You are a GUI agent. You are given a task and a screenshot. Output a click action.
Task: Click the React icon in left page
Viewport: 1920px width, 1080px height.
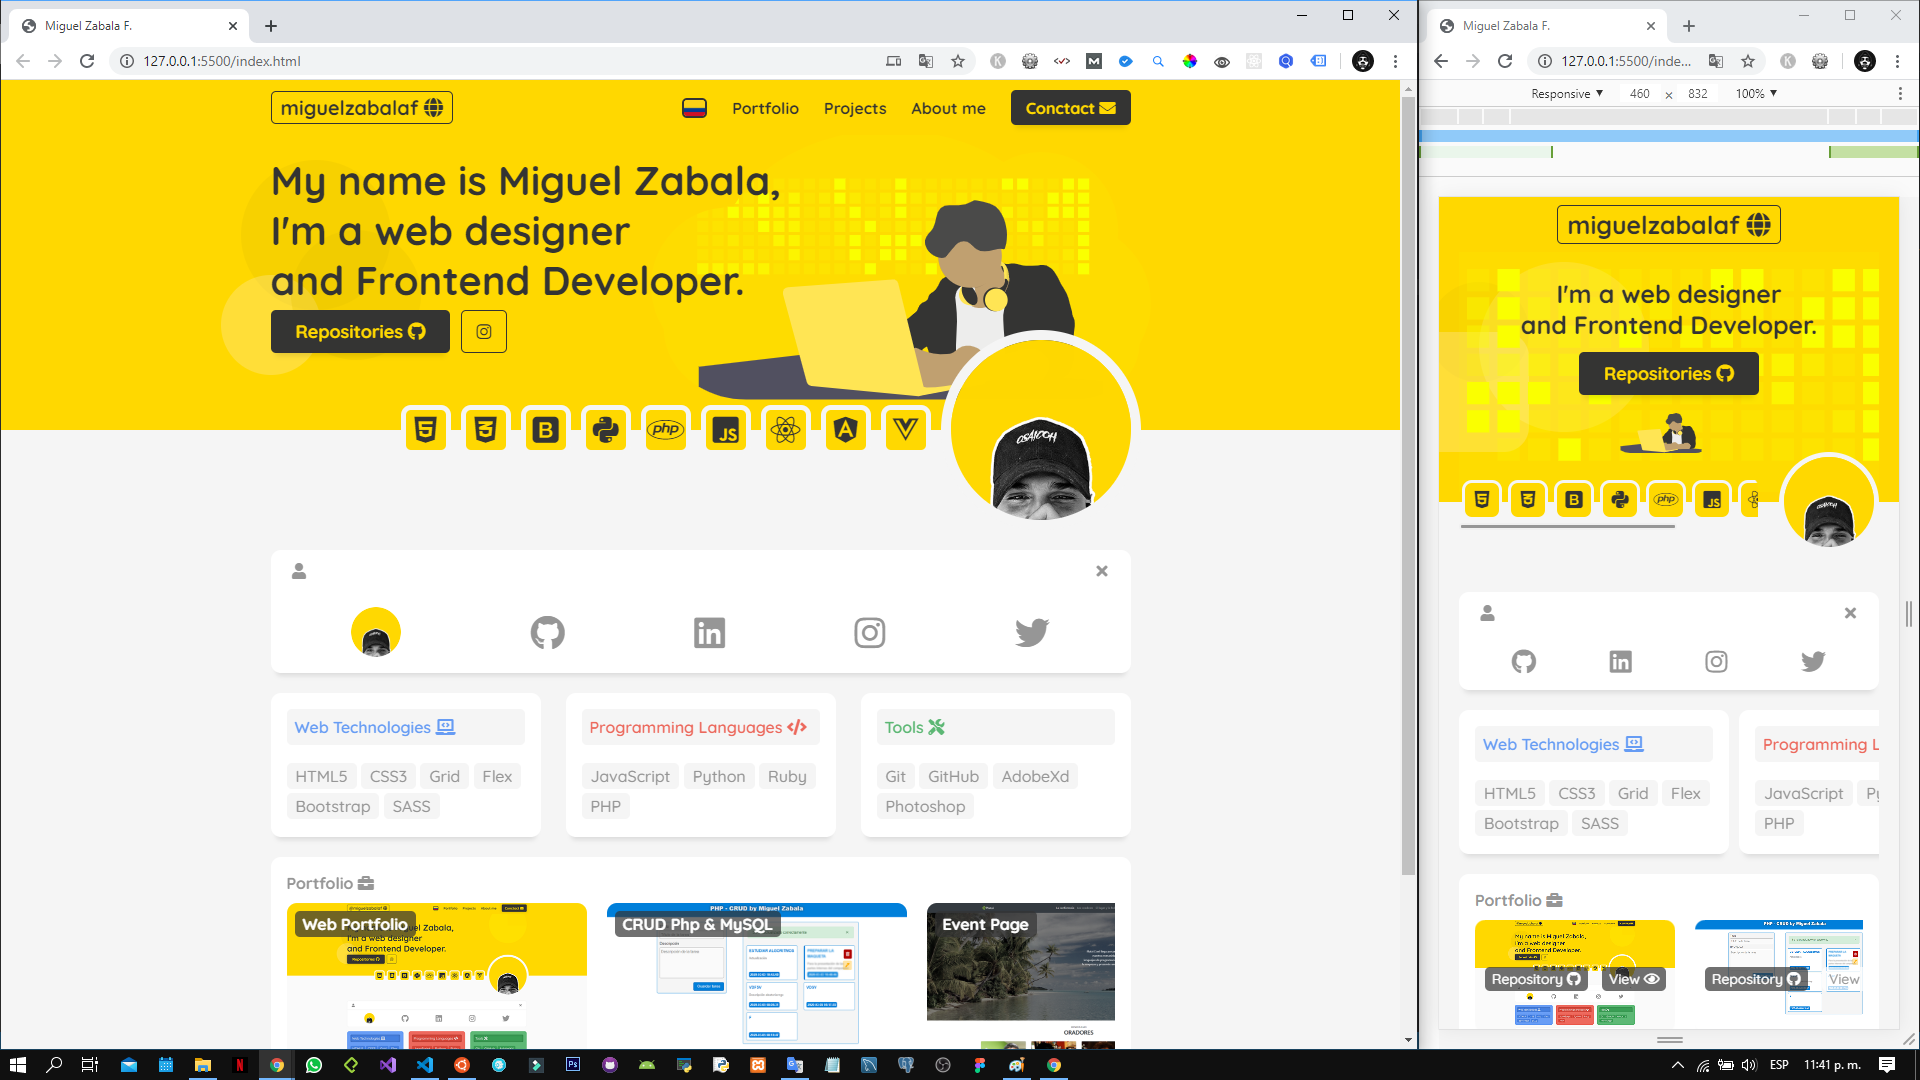786,430
